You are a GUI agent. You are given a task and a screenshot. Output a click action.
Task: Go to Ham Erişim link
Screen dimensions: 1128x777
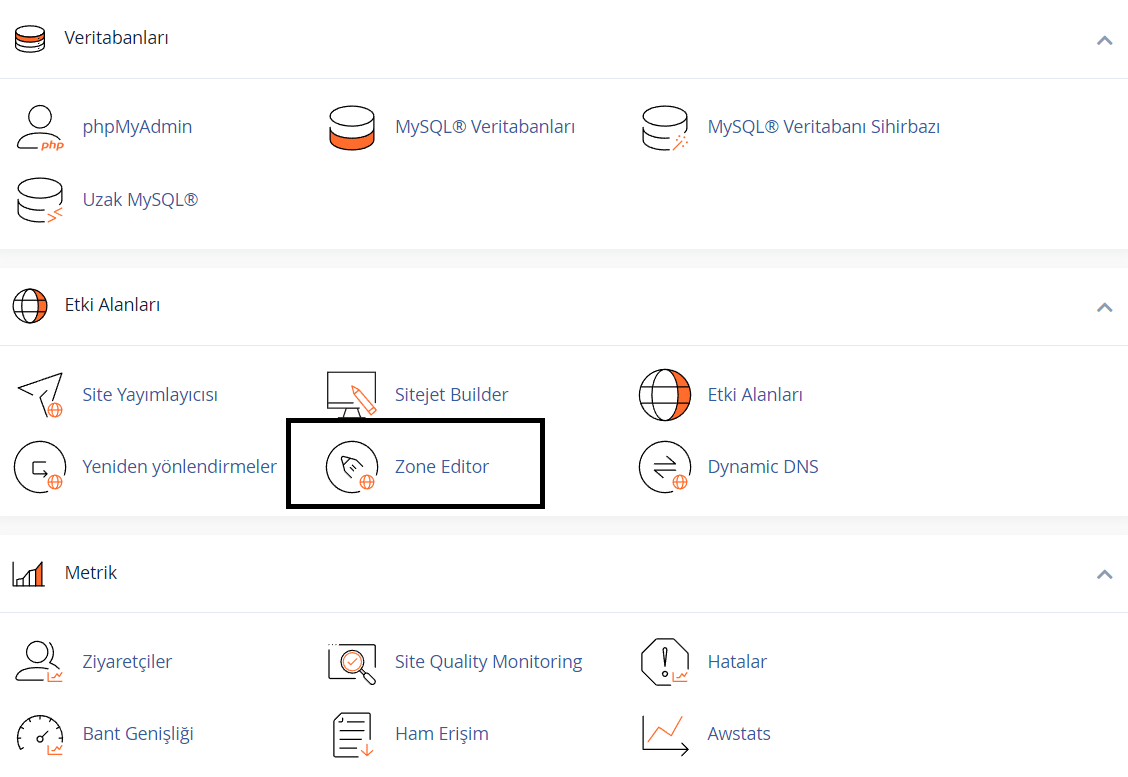coord(442,735)
